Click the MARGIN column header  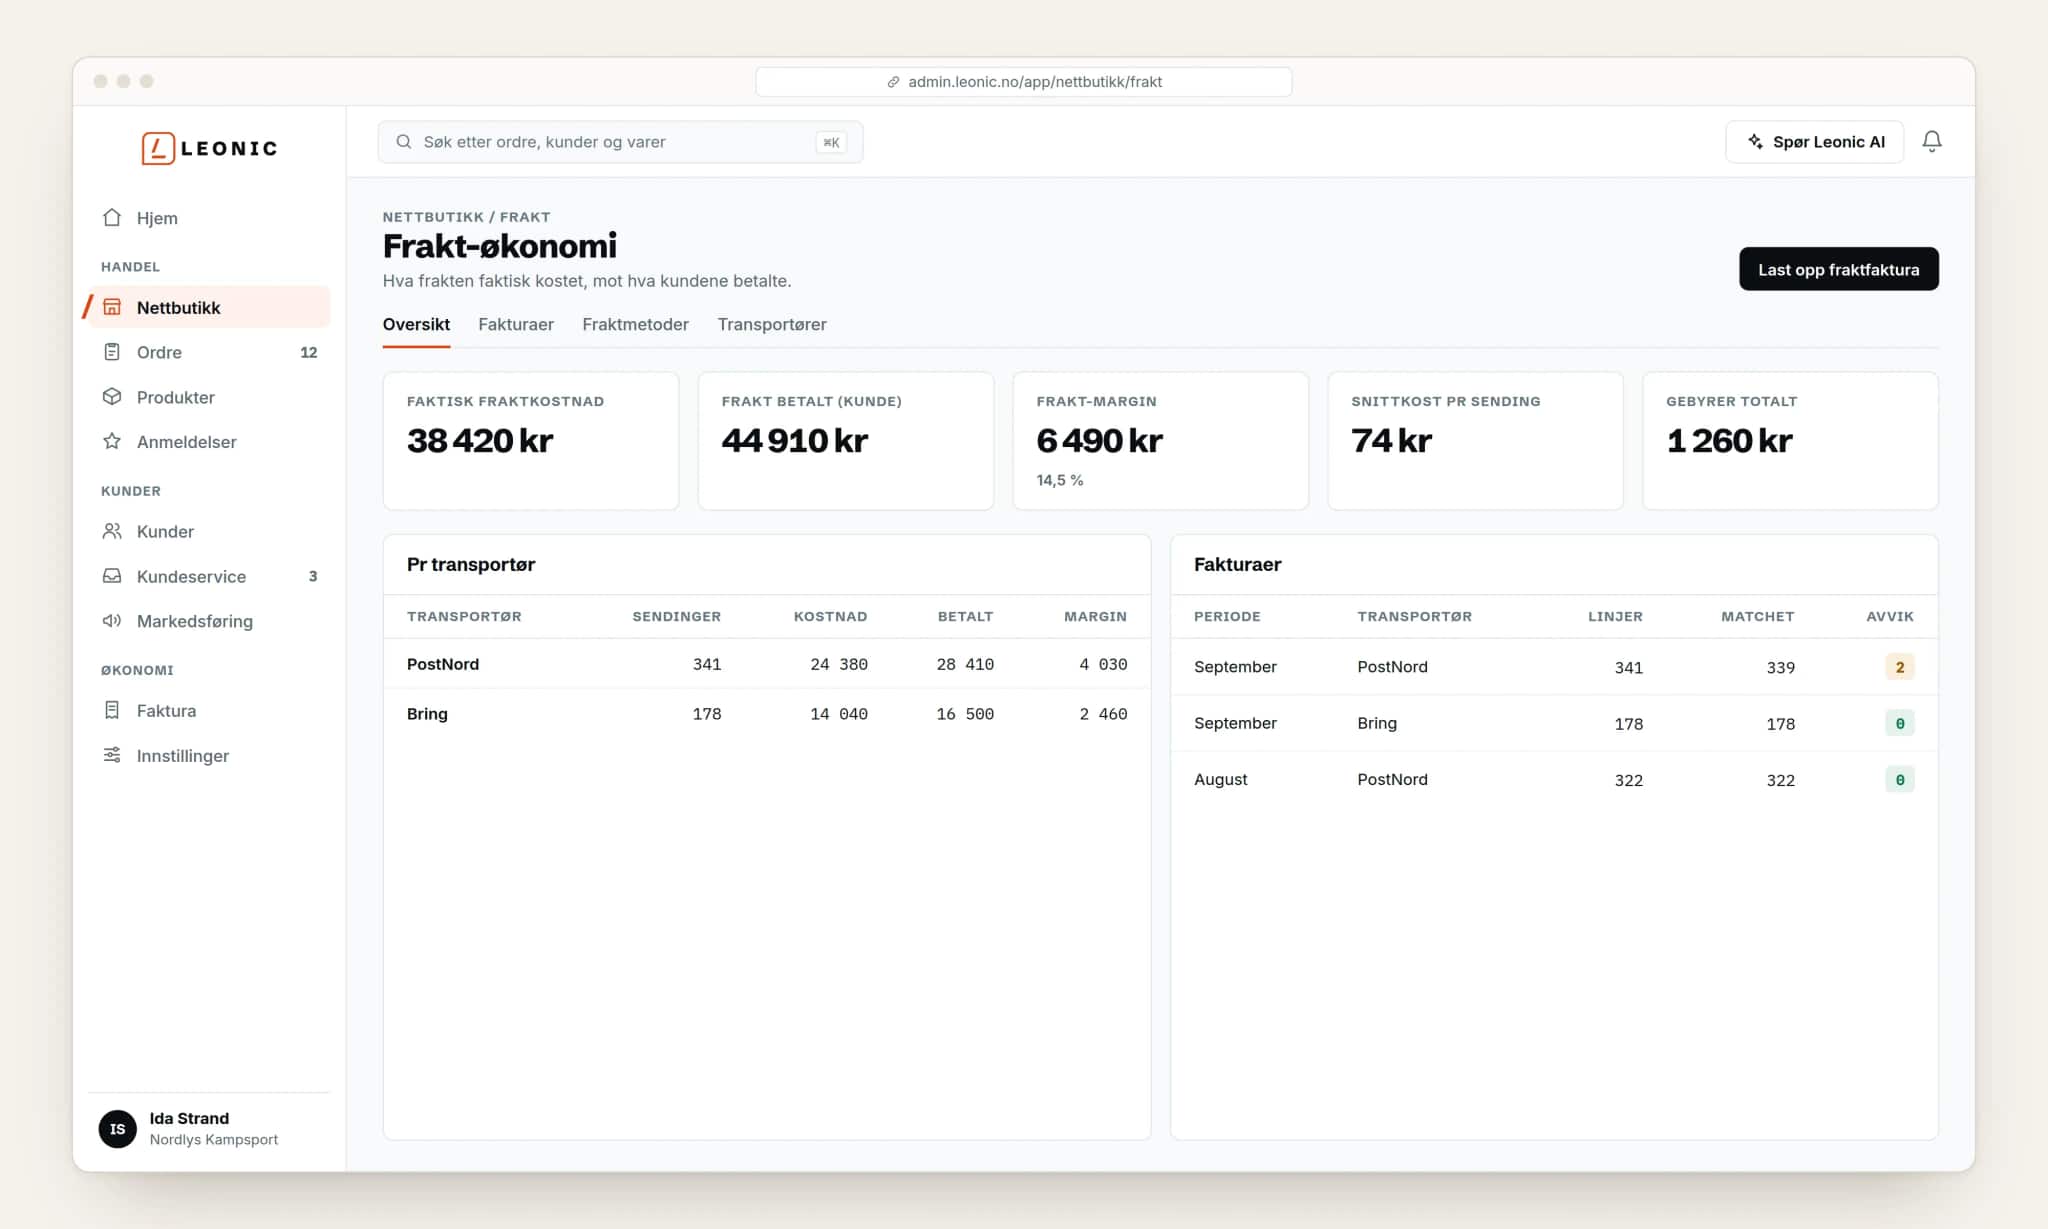[x=1095, y=616]
